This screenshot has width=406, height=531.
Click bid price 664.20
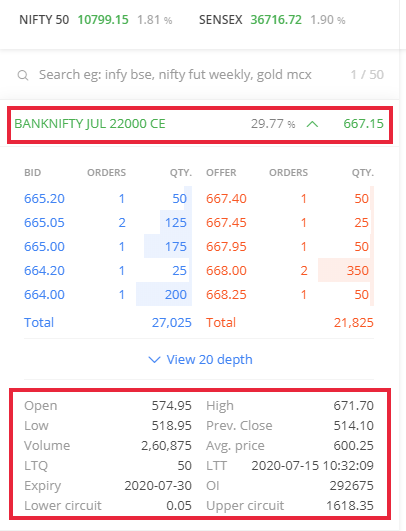(x=44, y=271)
